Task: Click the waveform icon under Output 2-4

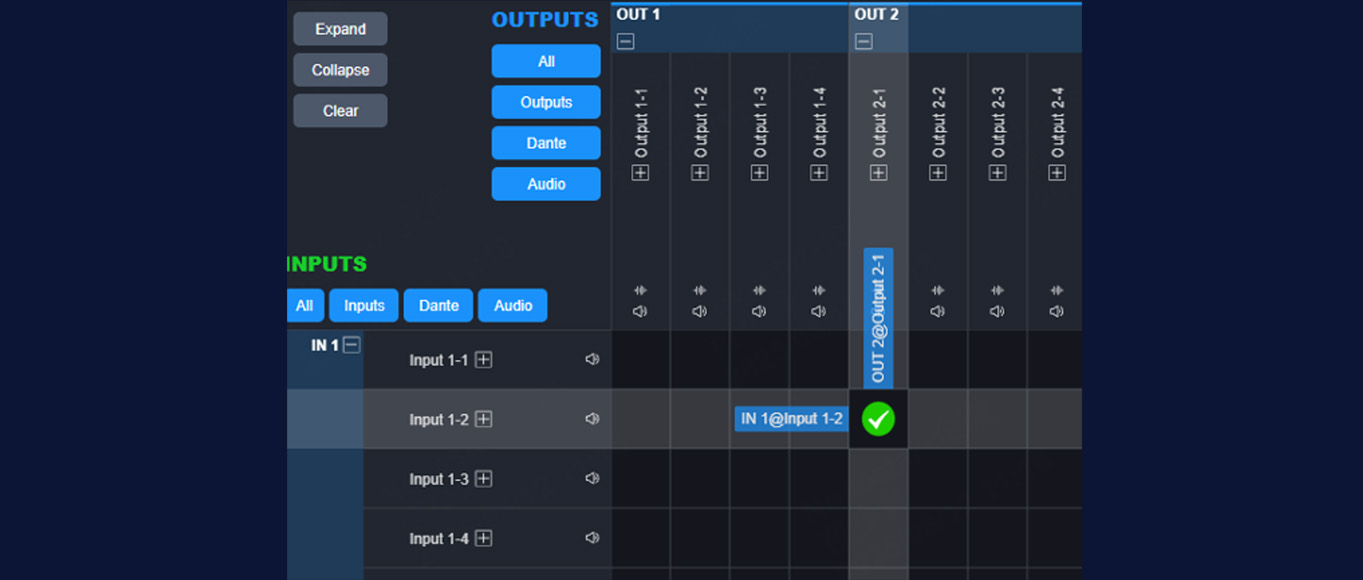Action: 1057,291
